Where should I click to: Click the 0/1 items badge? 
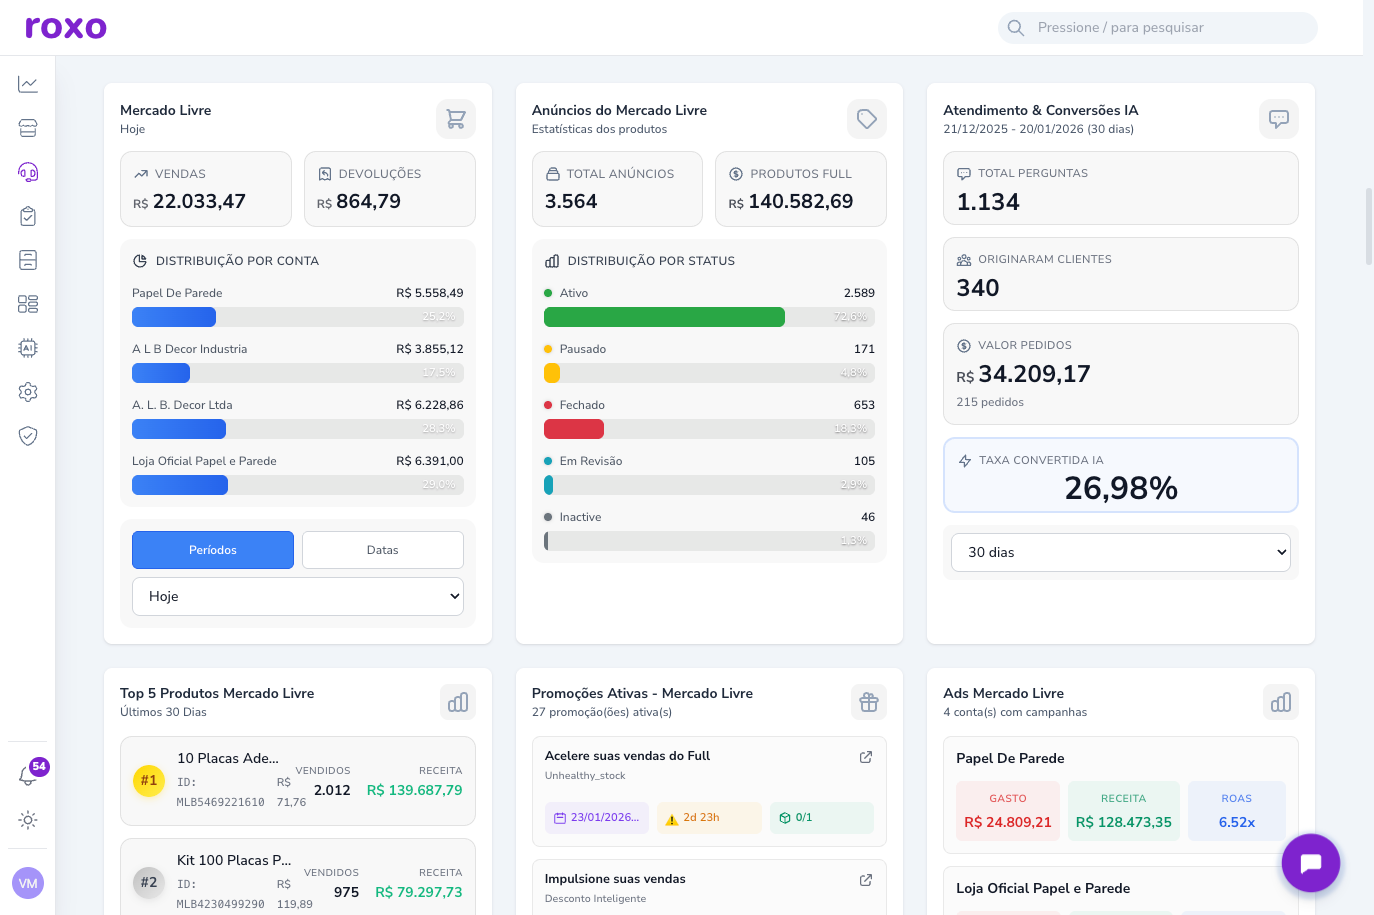pyautogui.click(x=822, y=818)
